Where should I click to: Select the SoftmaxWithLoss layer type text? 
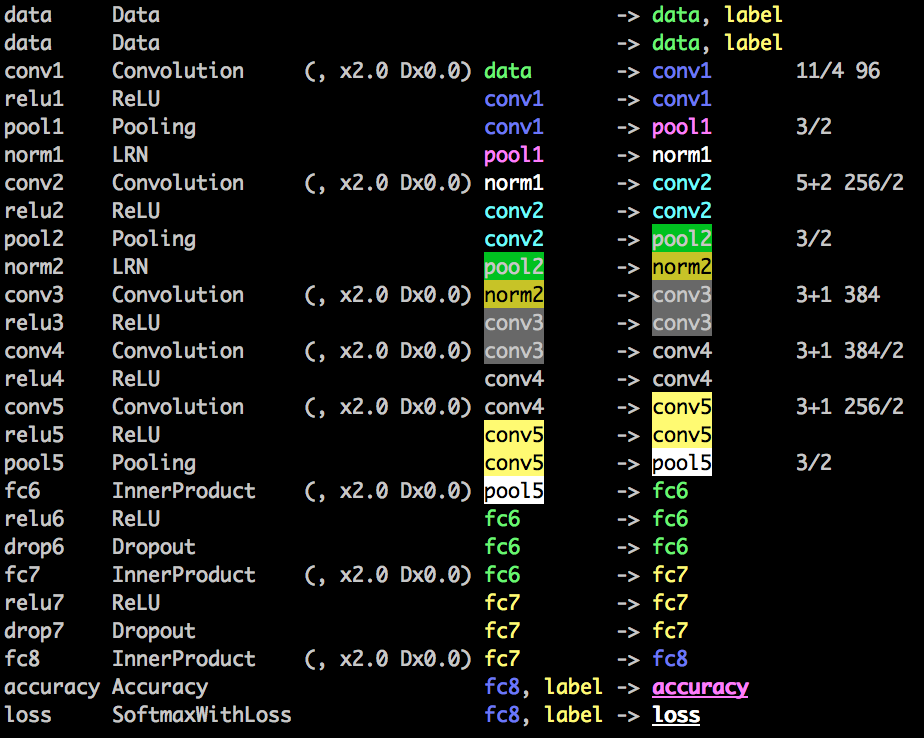click(x=201, y=715)
